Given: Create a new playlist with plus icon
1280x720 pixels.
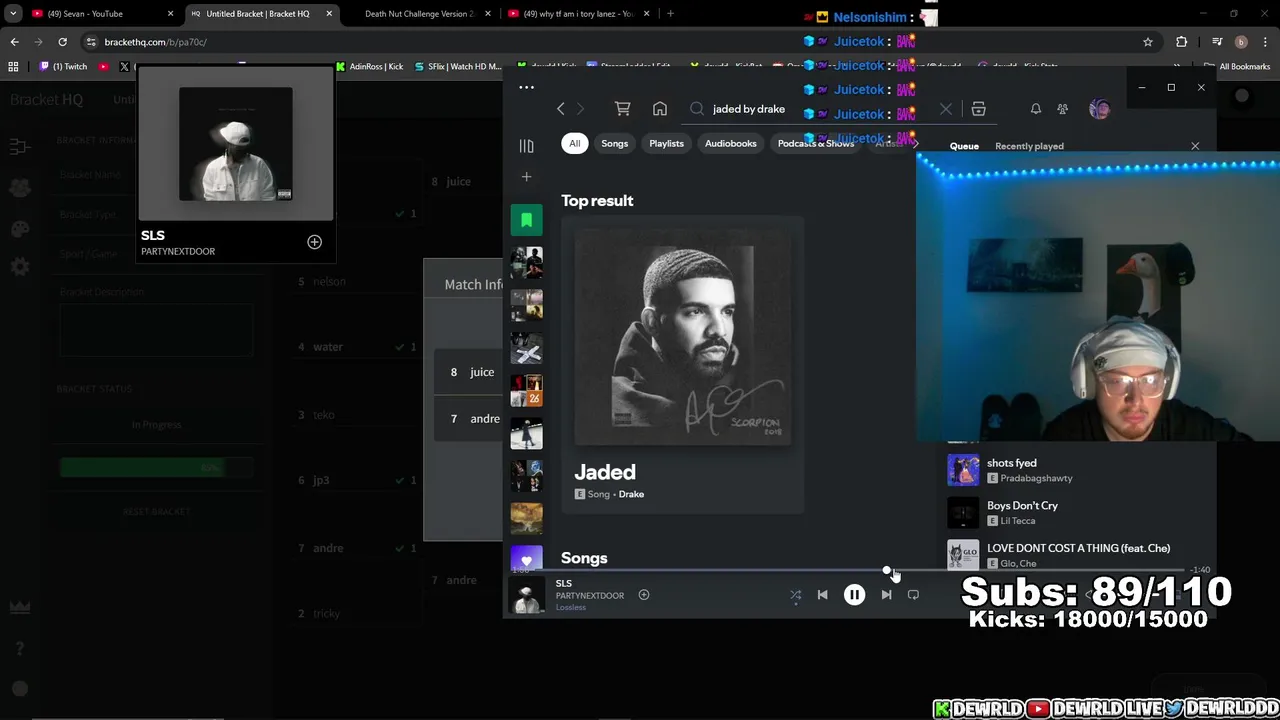Looking at the screenshot, I should 526,177.
